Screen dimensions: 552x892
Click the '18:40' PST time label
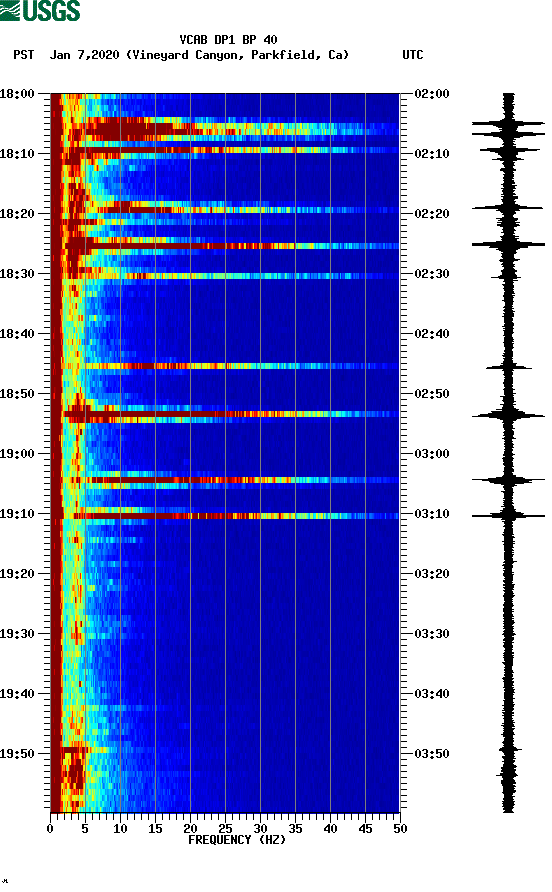point(17,334)
